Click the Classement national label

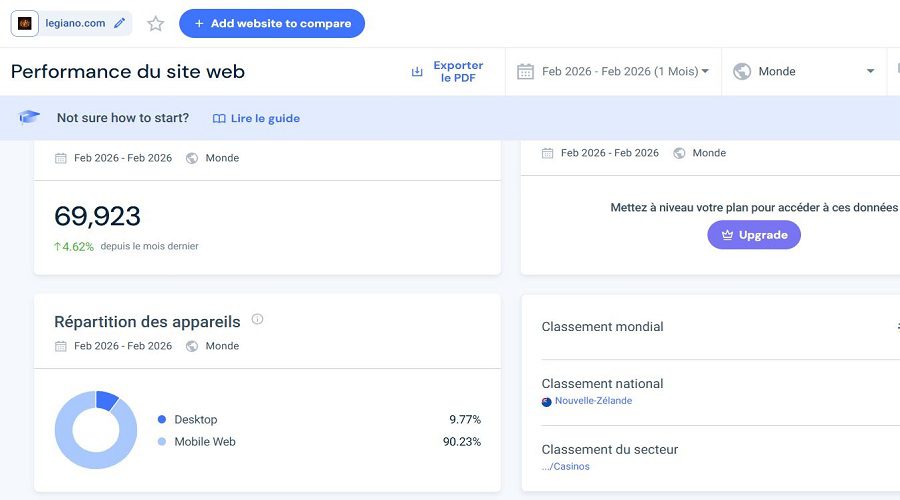(x=602, y=383)
